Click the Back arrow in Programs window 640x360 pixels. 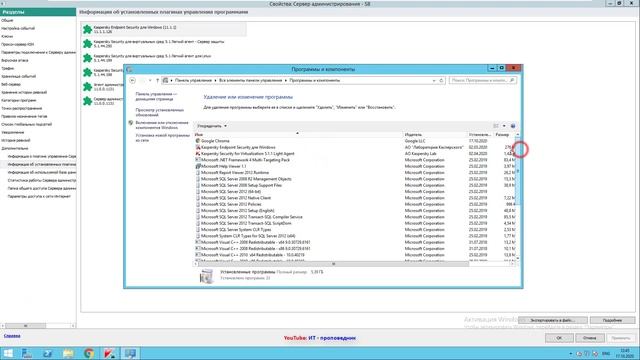point(132,80)
